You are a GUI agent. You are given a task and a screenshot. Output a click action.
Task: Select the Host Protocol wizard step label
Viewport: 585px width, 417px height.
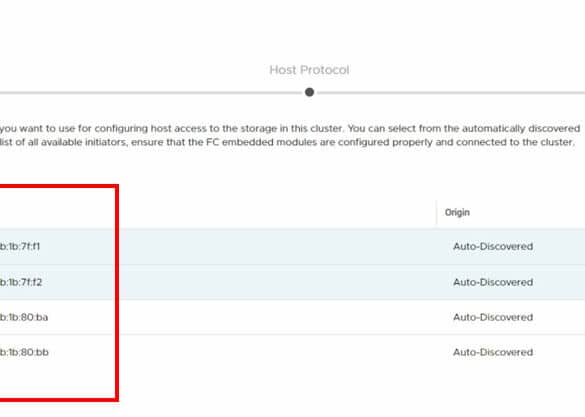coord(309,70)
